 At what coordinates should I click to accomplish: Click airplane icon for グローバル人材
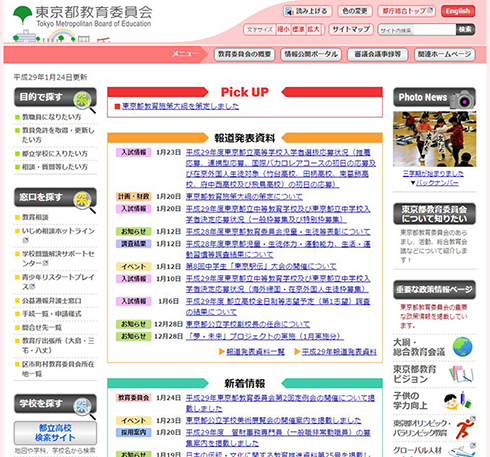[x=462, y=451]
